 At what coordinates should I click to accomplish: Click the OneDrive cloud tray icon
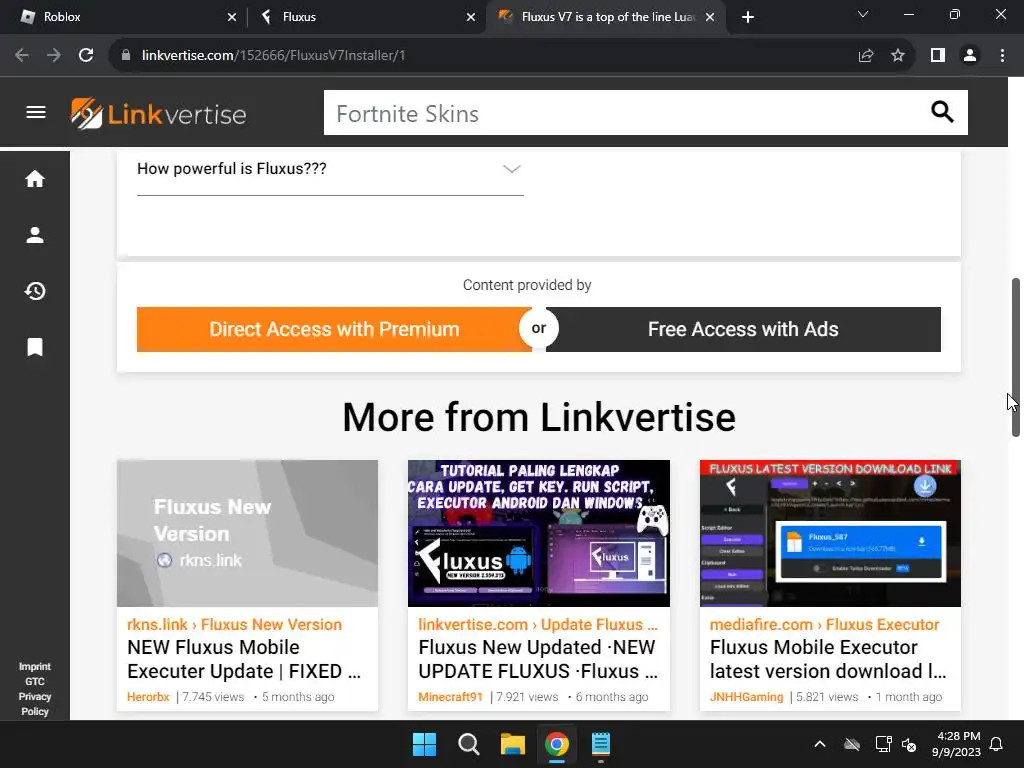pyautogui.click(x=852, y=744)
